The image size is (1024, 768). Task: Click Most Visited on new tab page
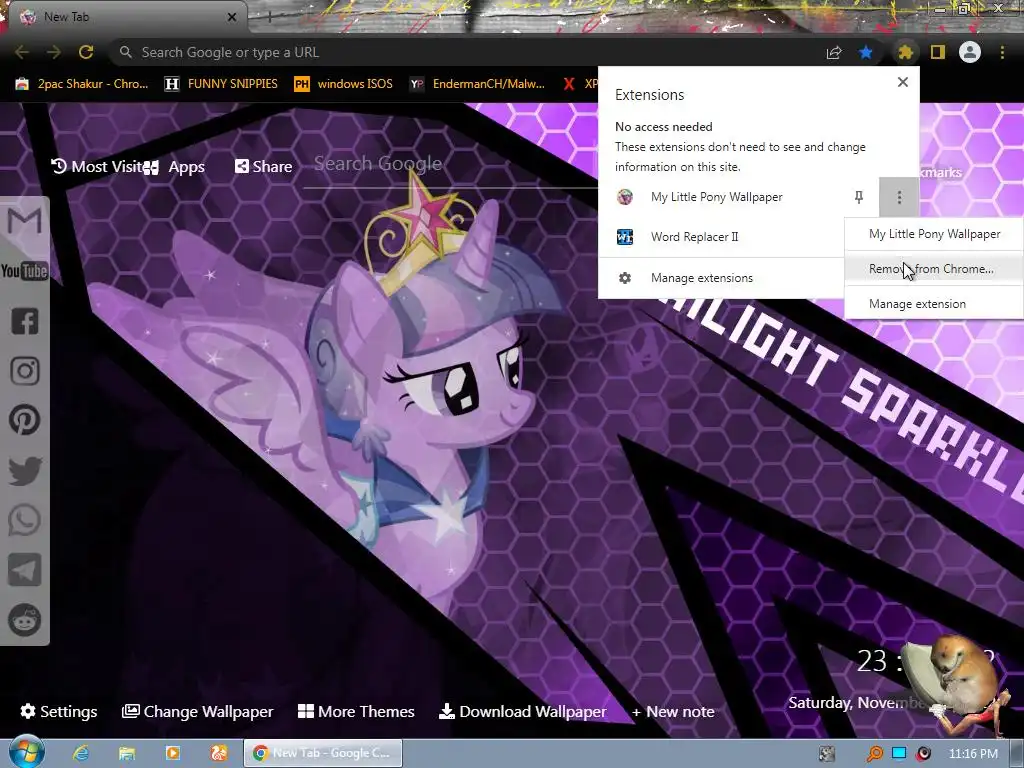pyautogui.click(x=97, y=167)
